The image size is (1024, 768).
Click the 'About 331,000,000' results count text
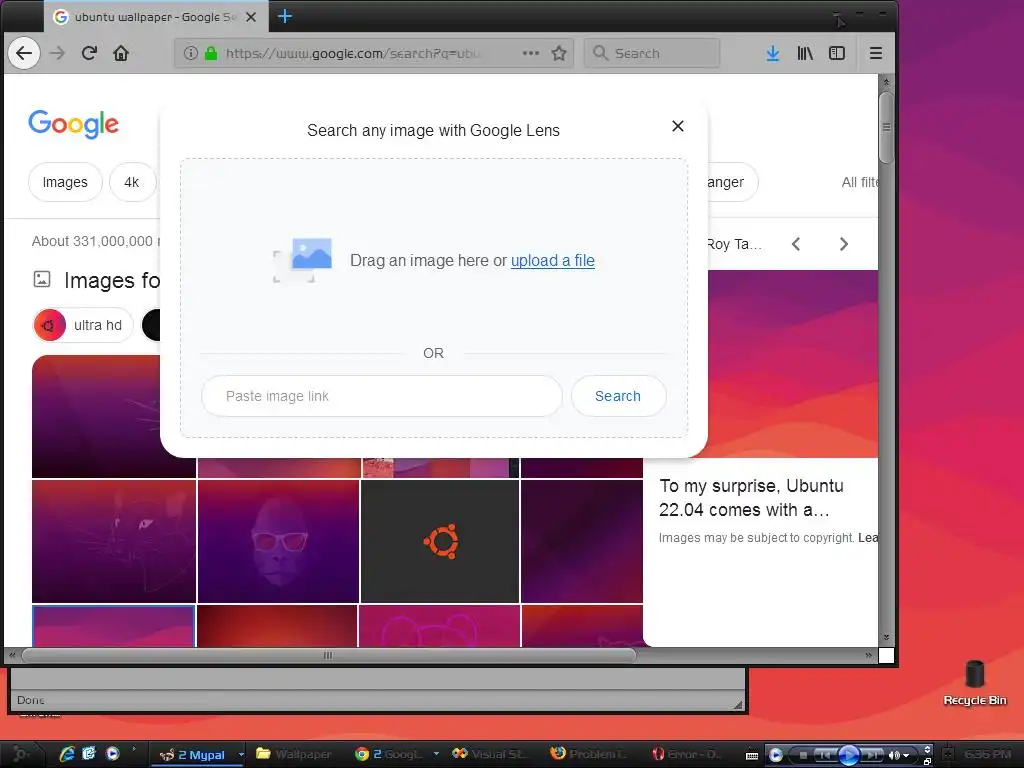(95, 242)
